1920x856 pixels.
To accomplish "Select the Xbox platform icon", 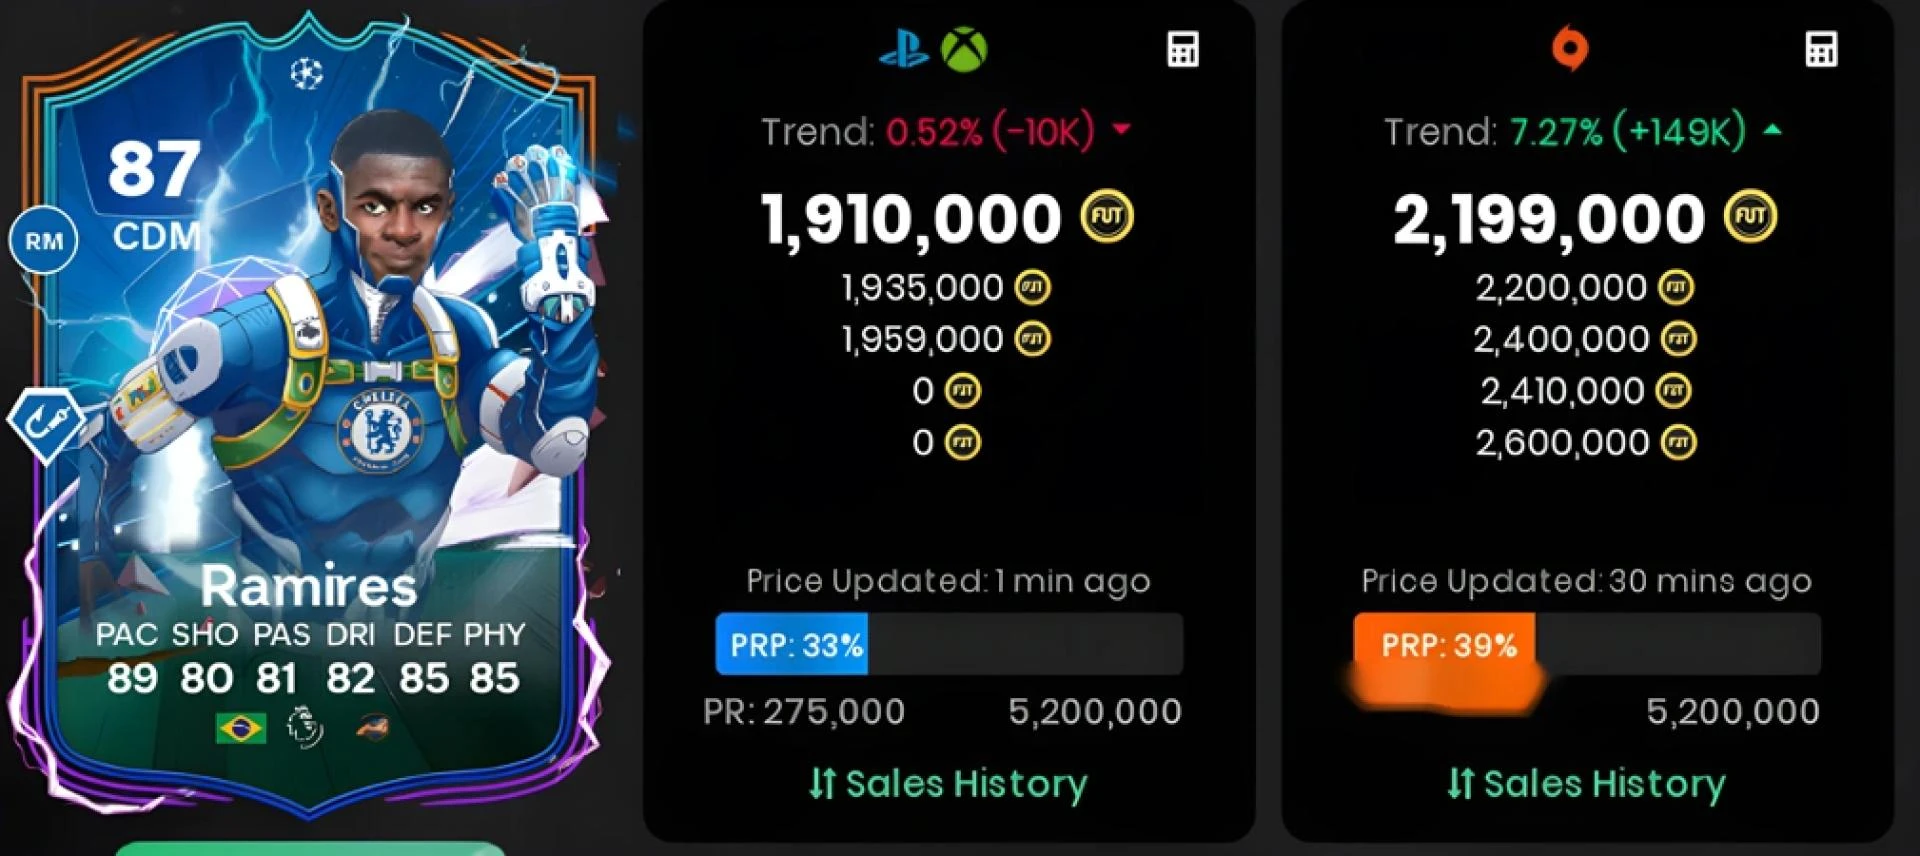I will 964,49.
